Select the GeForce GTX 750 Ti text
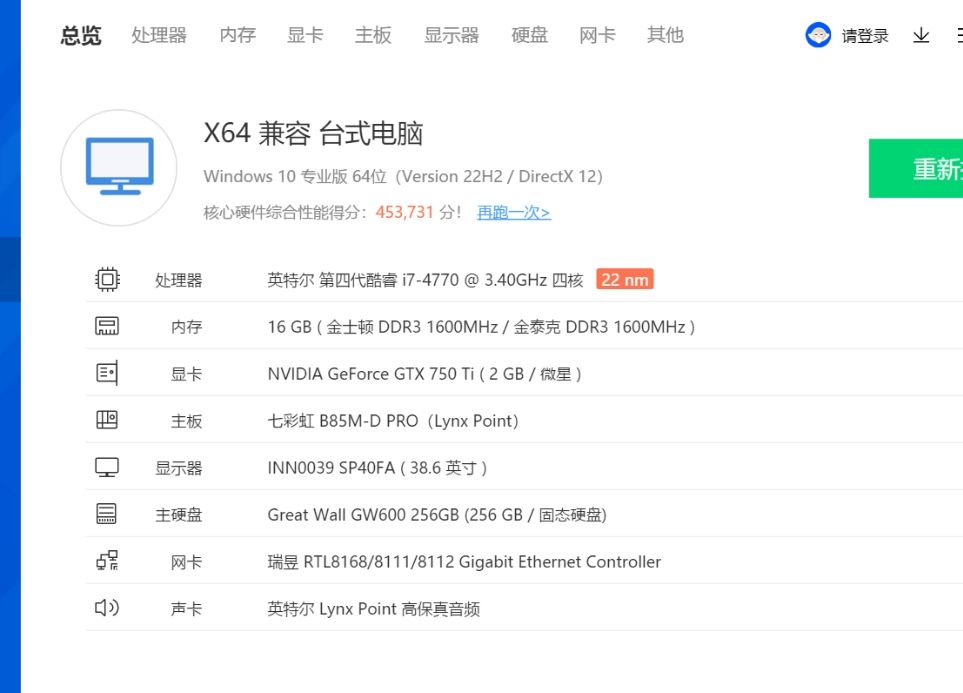Image resolution: width=963 pixels, height=693 pixels. 425,374
